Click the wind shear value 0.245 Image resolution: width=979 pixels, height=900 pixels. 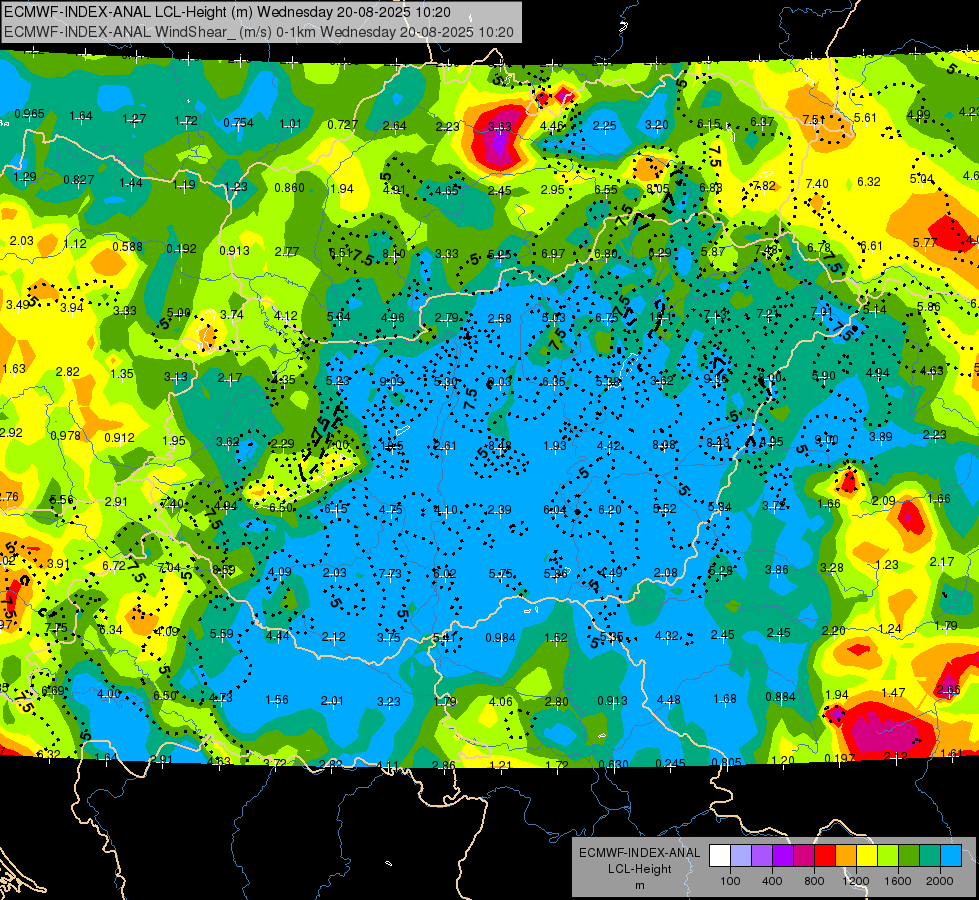coord(671,763)
